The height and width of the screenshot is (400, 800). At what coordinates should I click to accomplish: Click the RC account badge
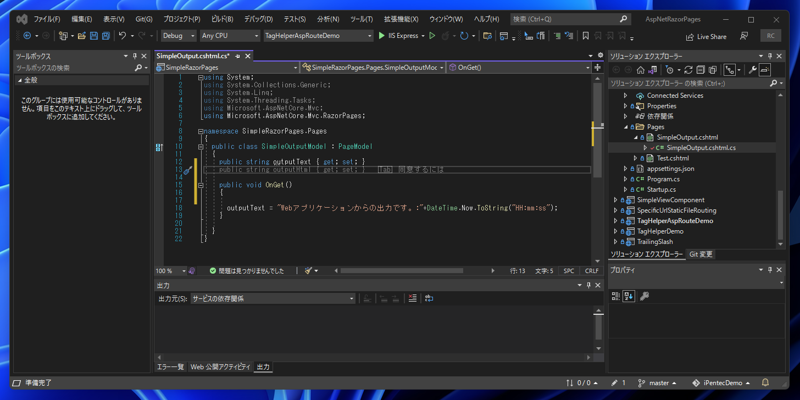click(770, 36)
